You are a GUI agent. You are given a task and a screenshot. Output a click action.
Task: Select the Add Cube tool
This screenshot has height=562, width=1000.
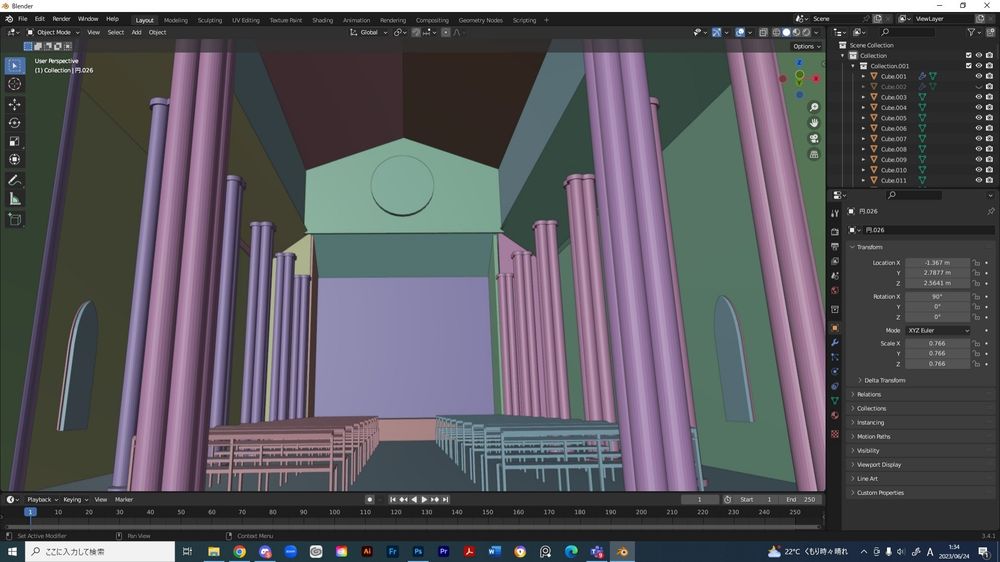point(15,220)
